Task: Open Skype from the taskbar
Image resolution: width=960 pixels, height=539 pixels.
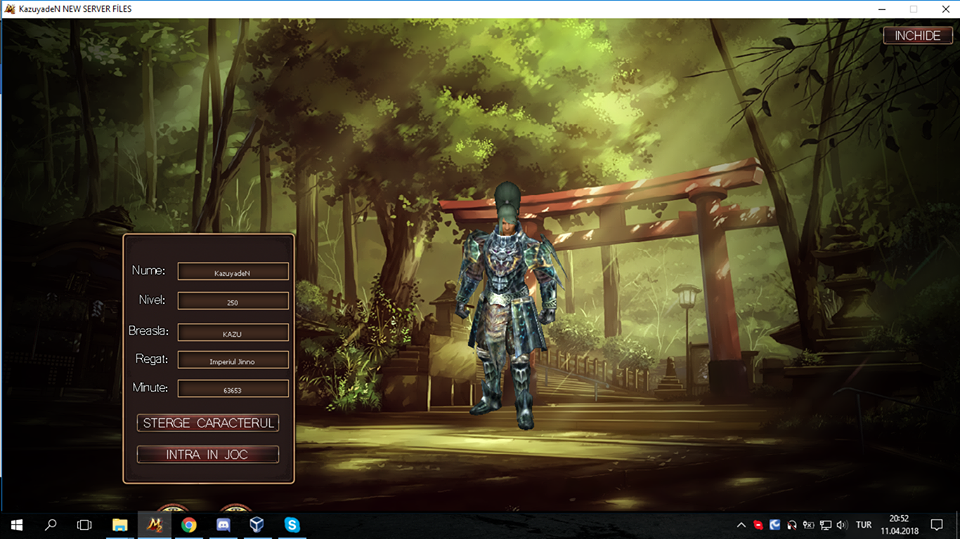Action: pos(292,525)
